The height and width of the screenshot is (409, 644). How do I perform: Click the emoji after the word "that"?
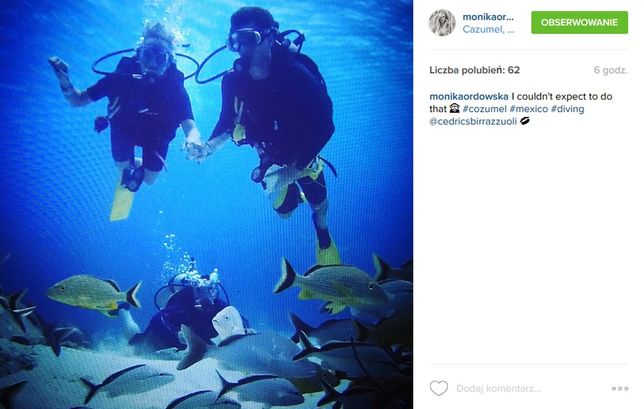[x=454, y=108]
